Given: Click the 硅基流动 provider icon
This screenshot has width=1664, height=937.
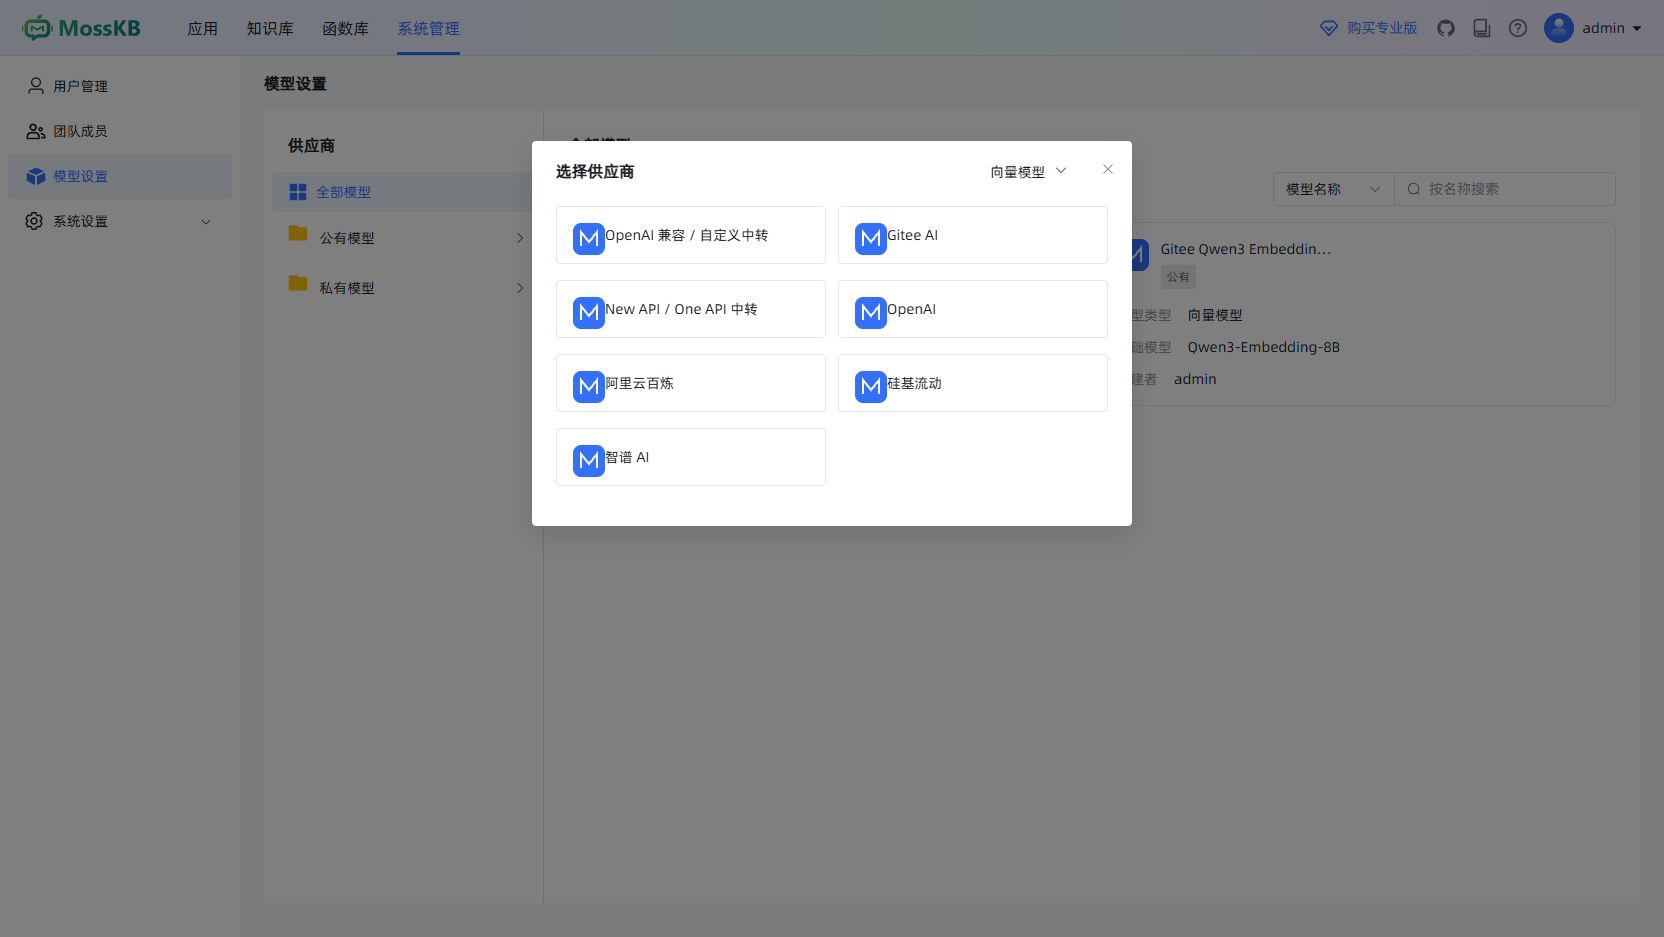Looking at the screenshot, I should [x=871, y=387].
